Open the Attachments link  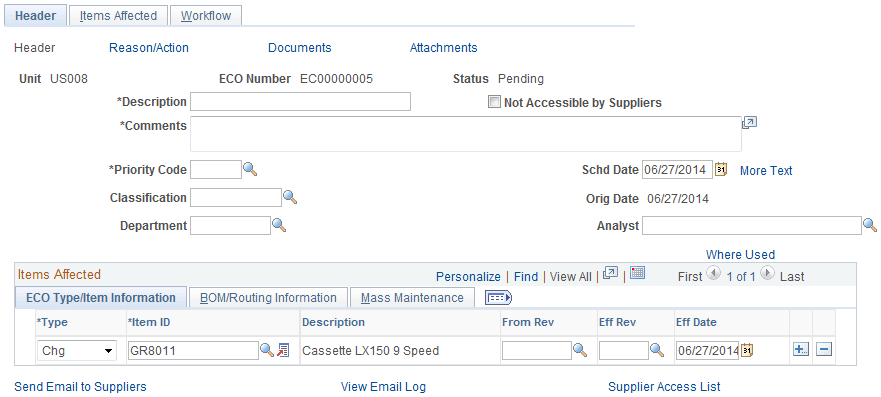tap(443, 48)
